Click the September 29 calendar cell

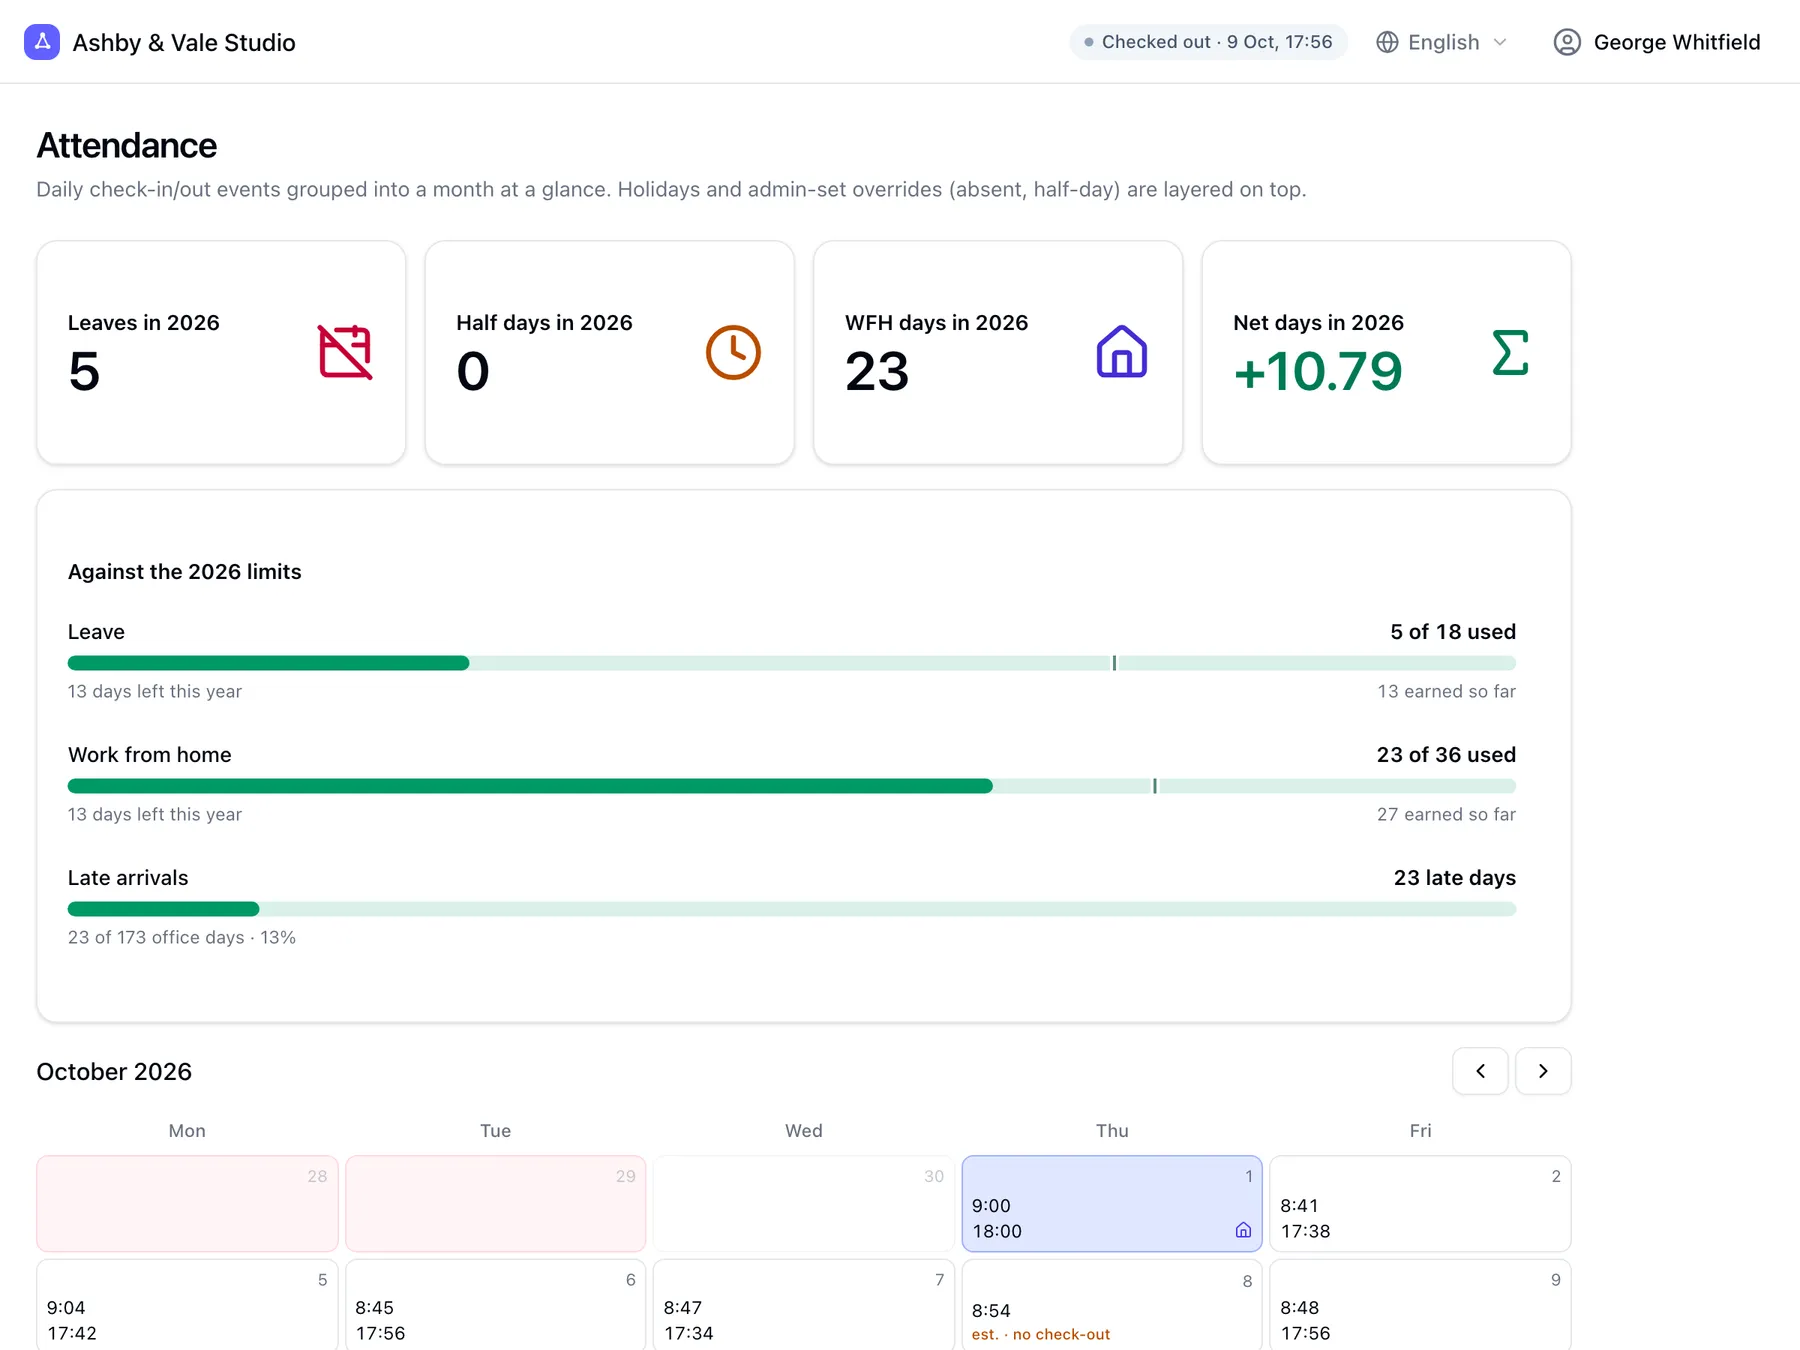point(496,1204)
